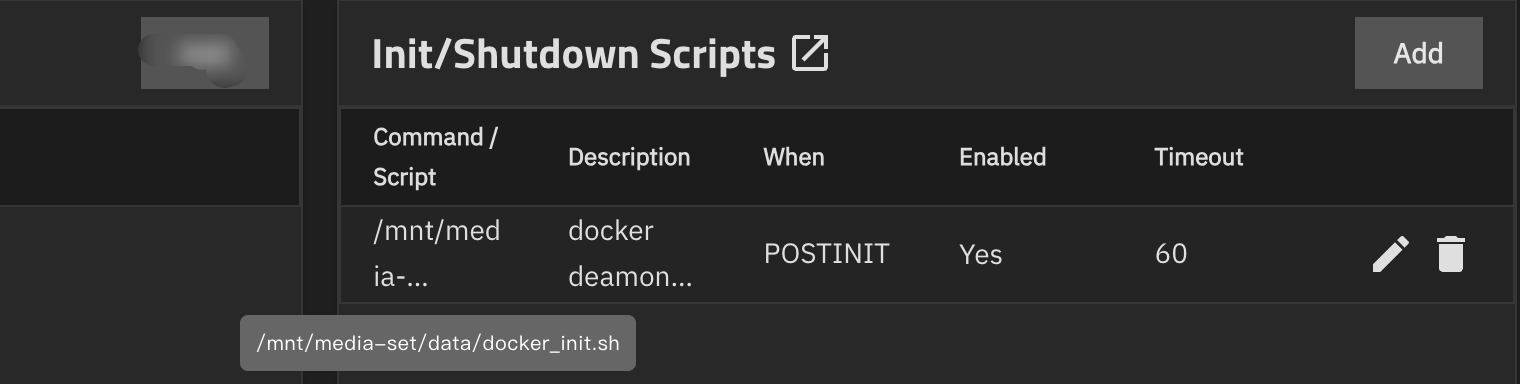Click the Yes value under Enabled

pyautogui.click(x=980, y=254)
